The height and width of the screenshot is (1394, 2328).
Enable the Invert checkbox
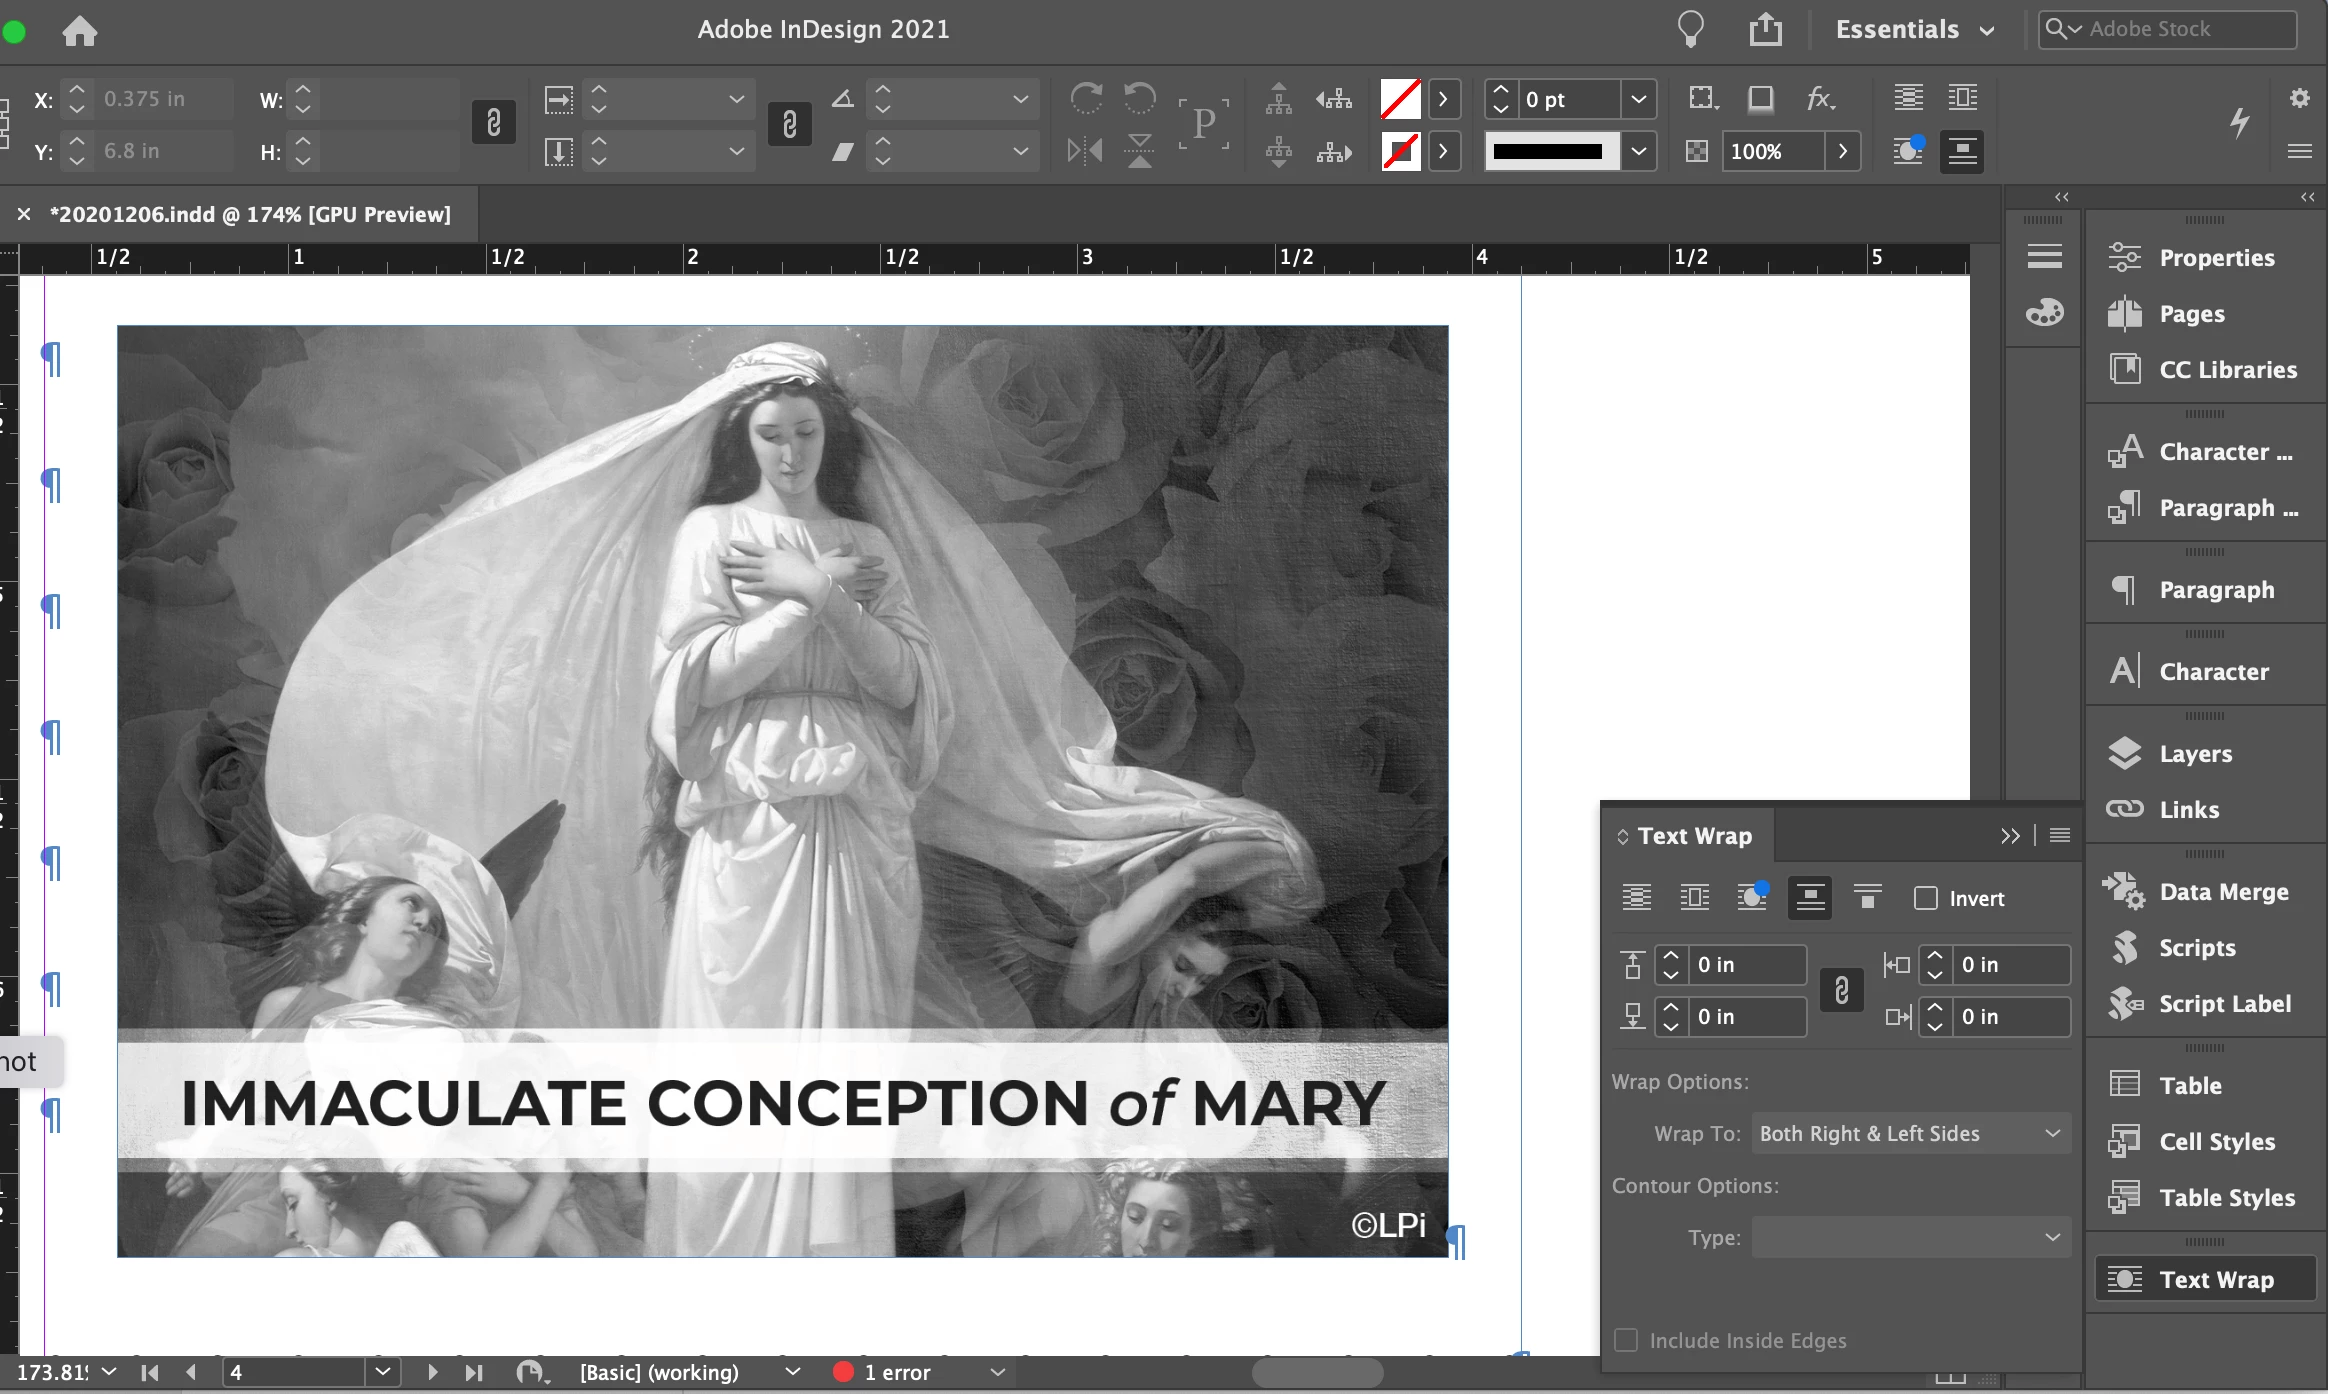click(1925, 898)
